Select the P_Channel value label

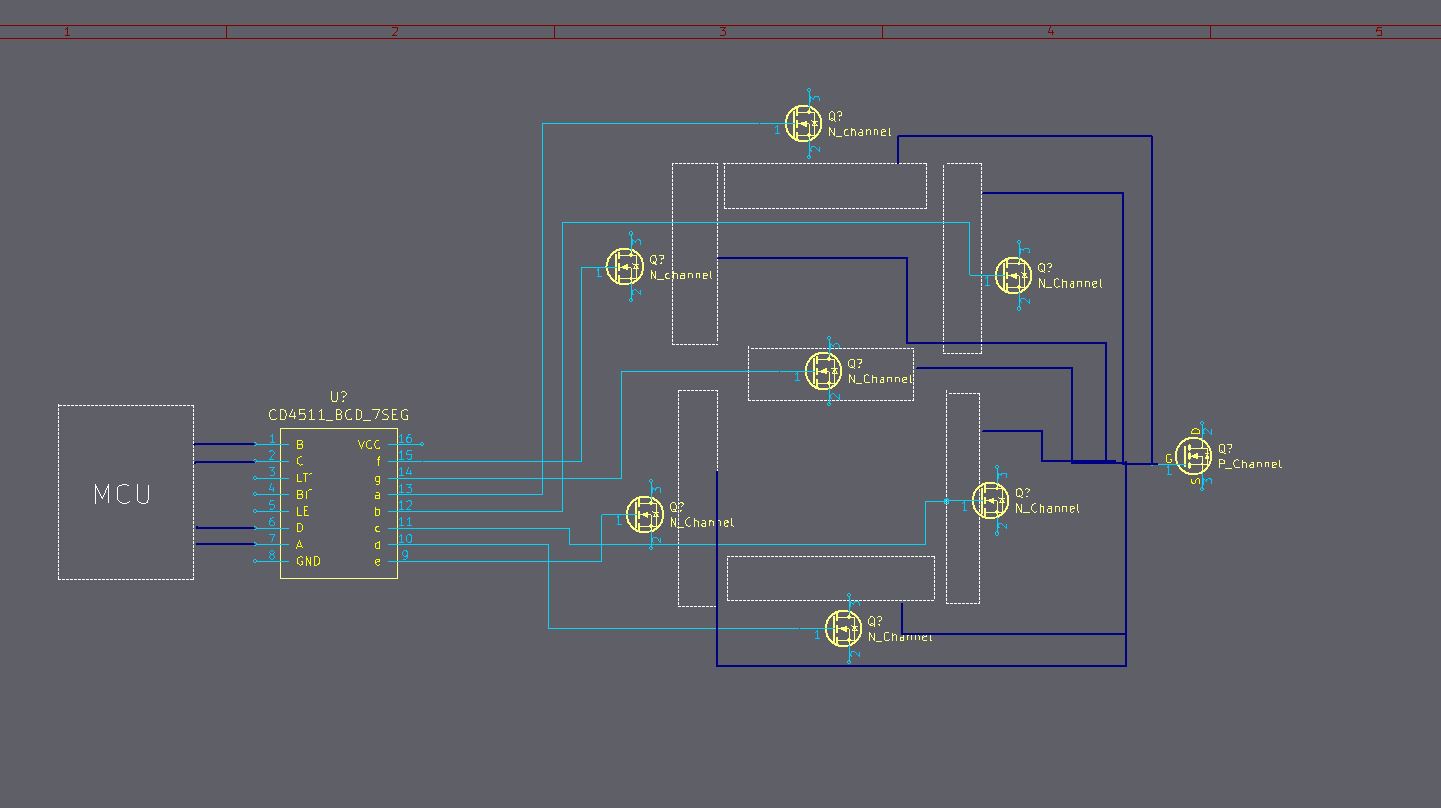click(1250, 464)
